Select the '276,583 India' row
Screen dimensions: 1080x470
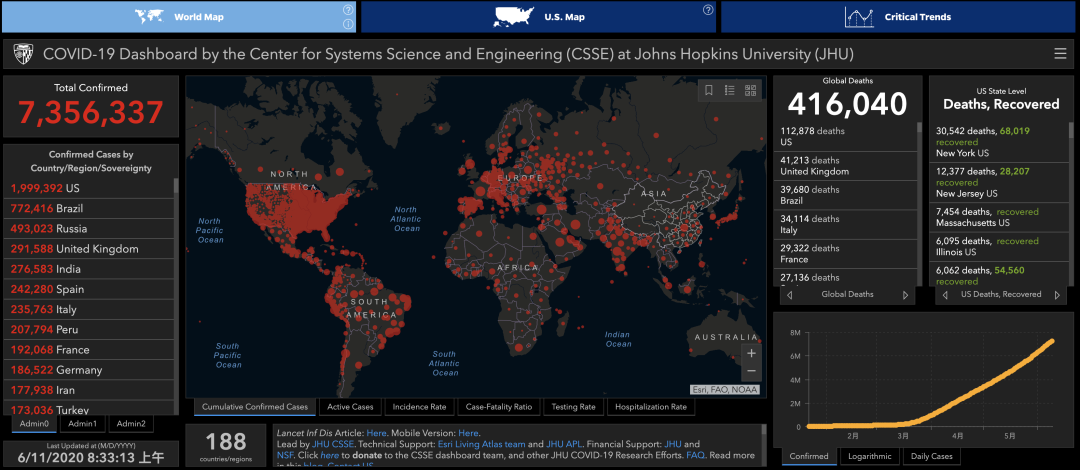pyautogui.click(x=90, y=269)
